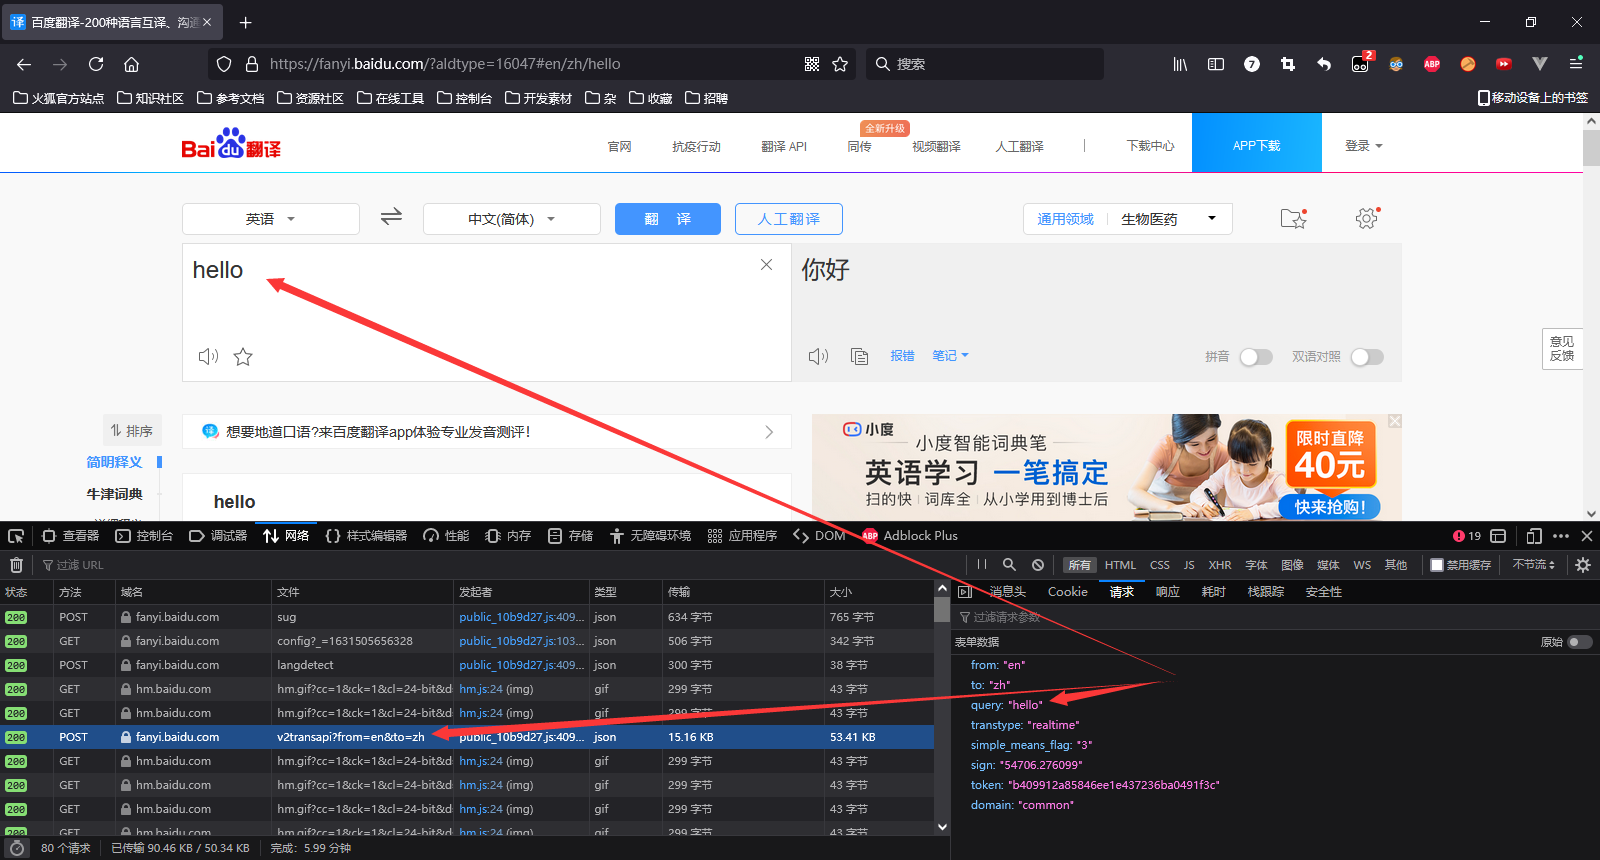Open network settings gear in devtools

(x=1583, y=565)
